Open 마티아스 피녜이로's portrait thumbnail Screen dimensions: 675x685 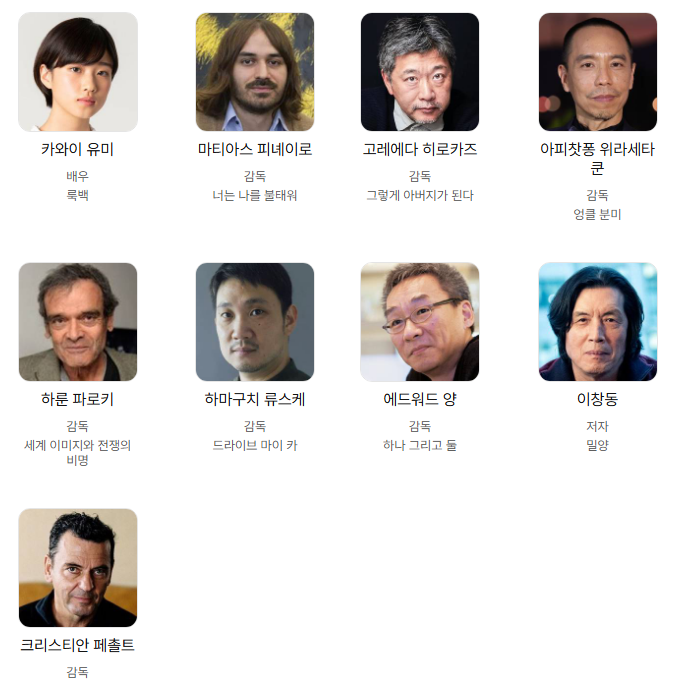coord(255,72)
